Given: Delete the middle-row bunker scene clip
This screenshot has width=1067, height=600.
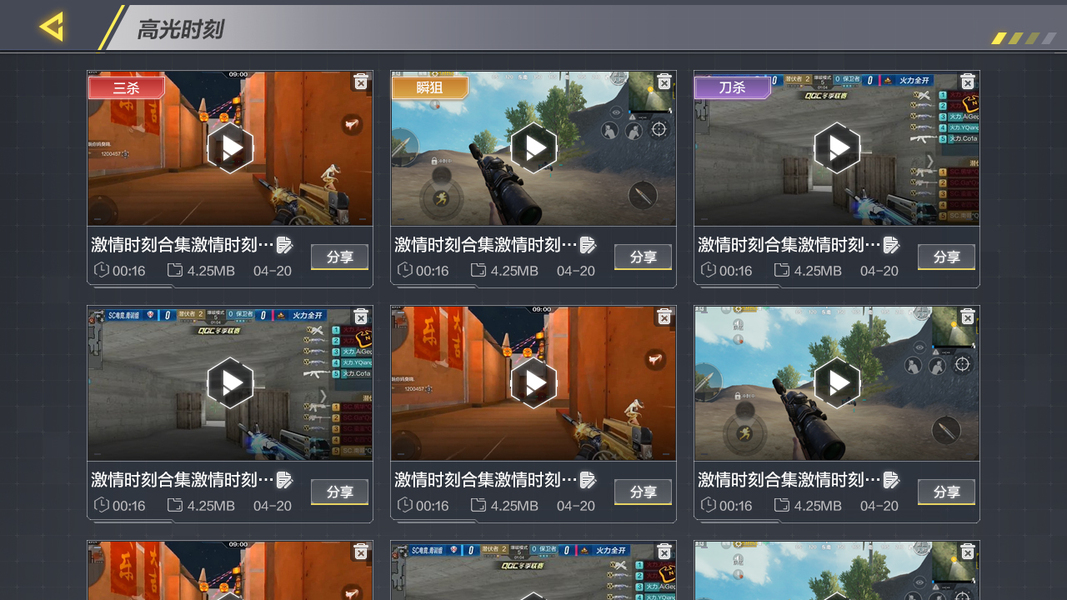Looking at the screenshot, I should click(x=361, y=317).
